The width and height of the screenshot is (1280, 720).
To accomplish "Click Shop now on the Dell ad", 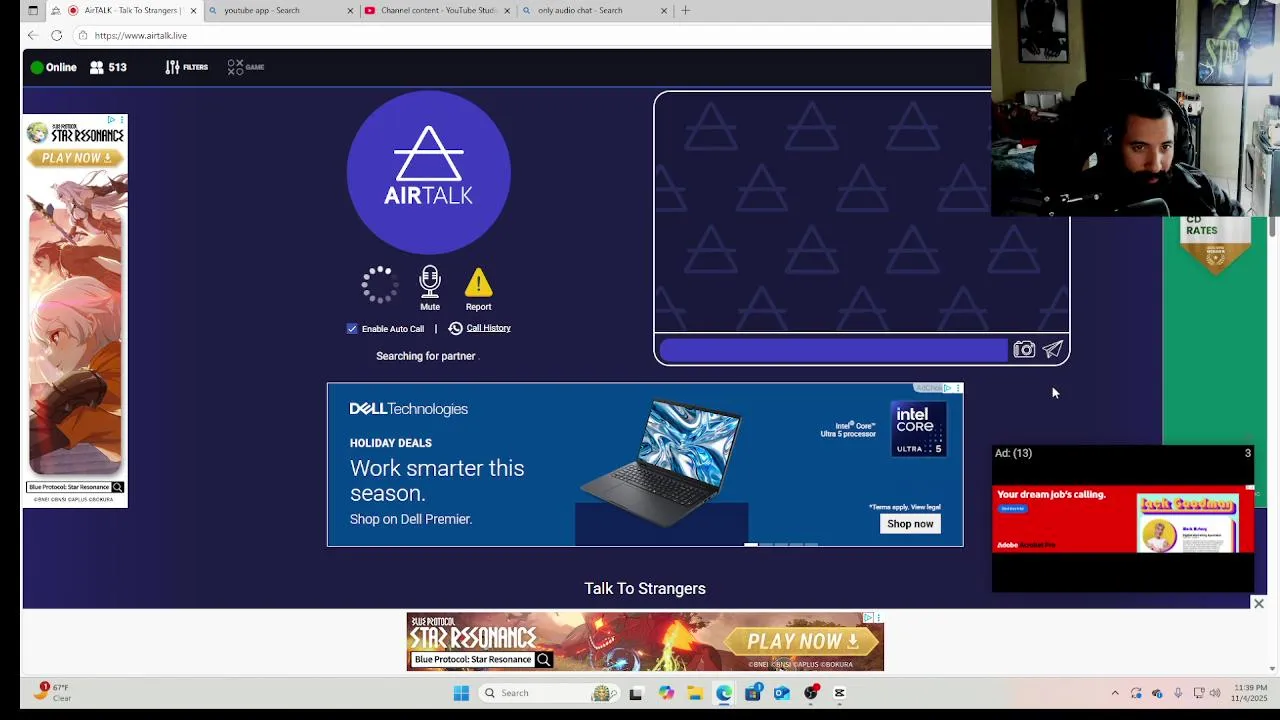I will (x=910, y=524).
